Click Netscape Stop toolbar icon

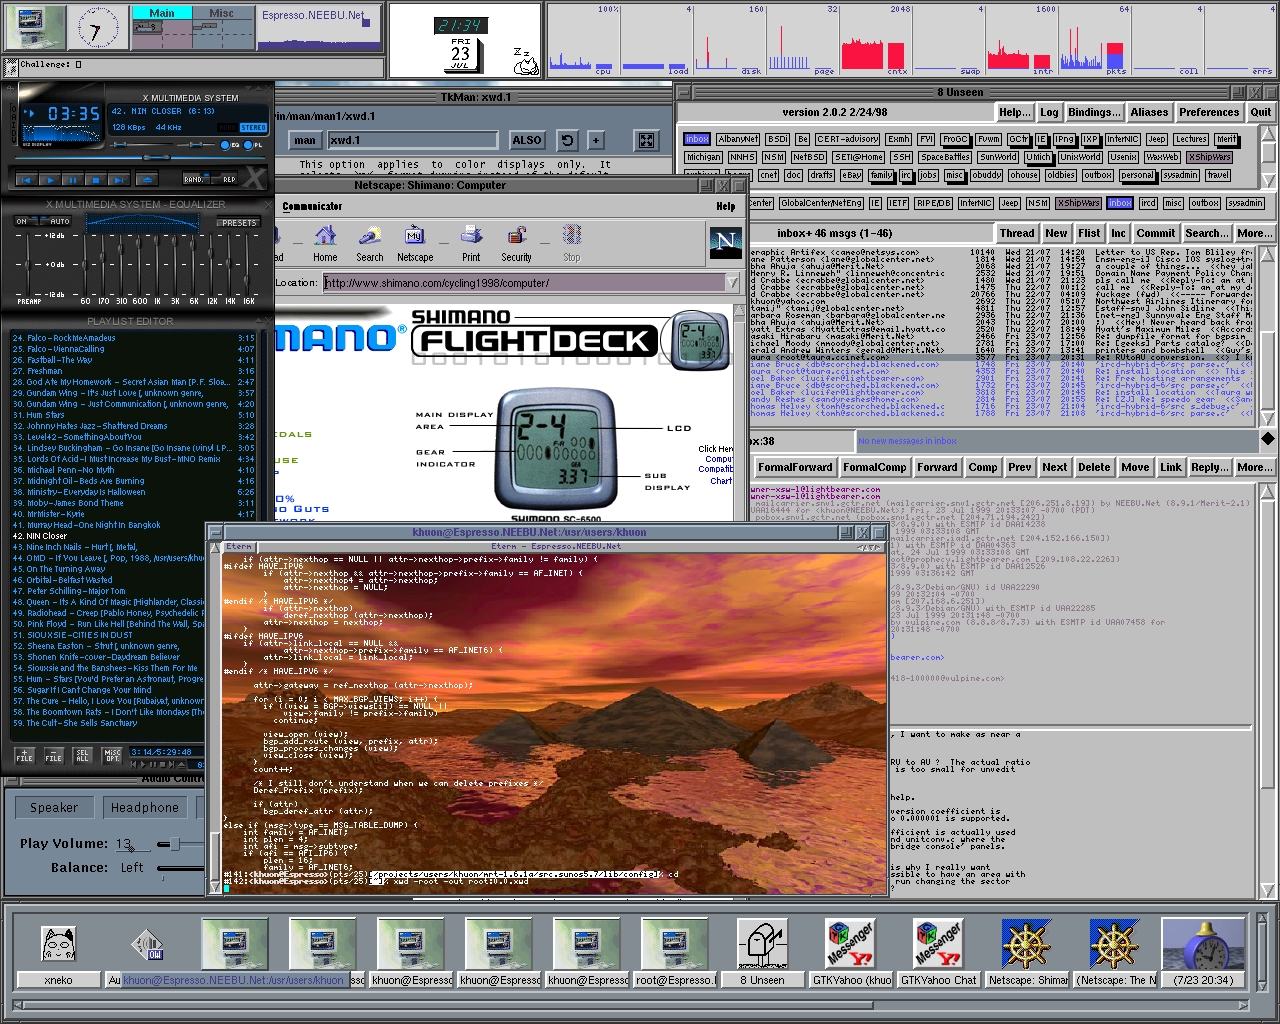pos(571,243)
